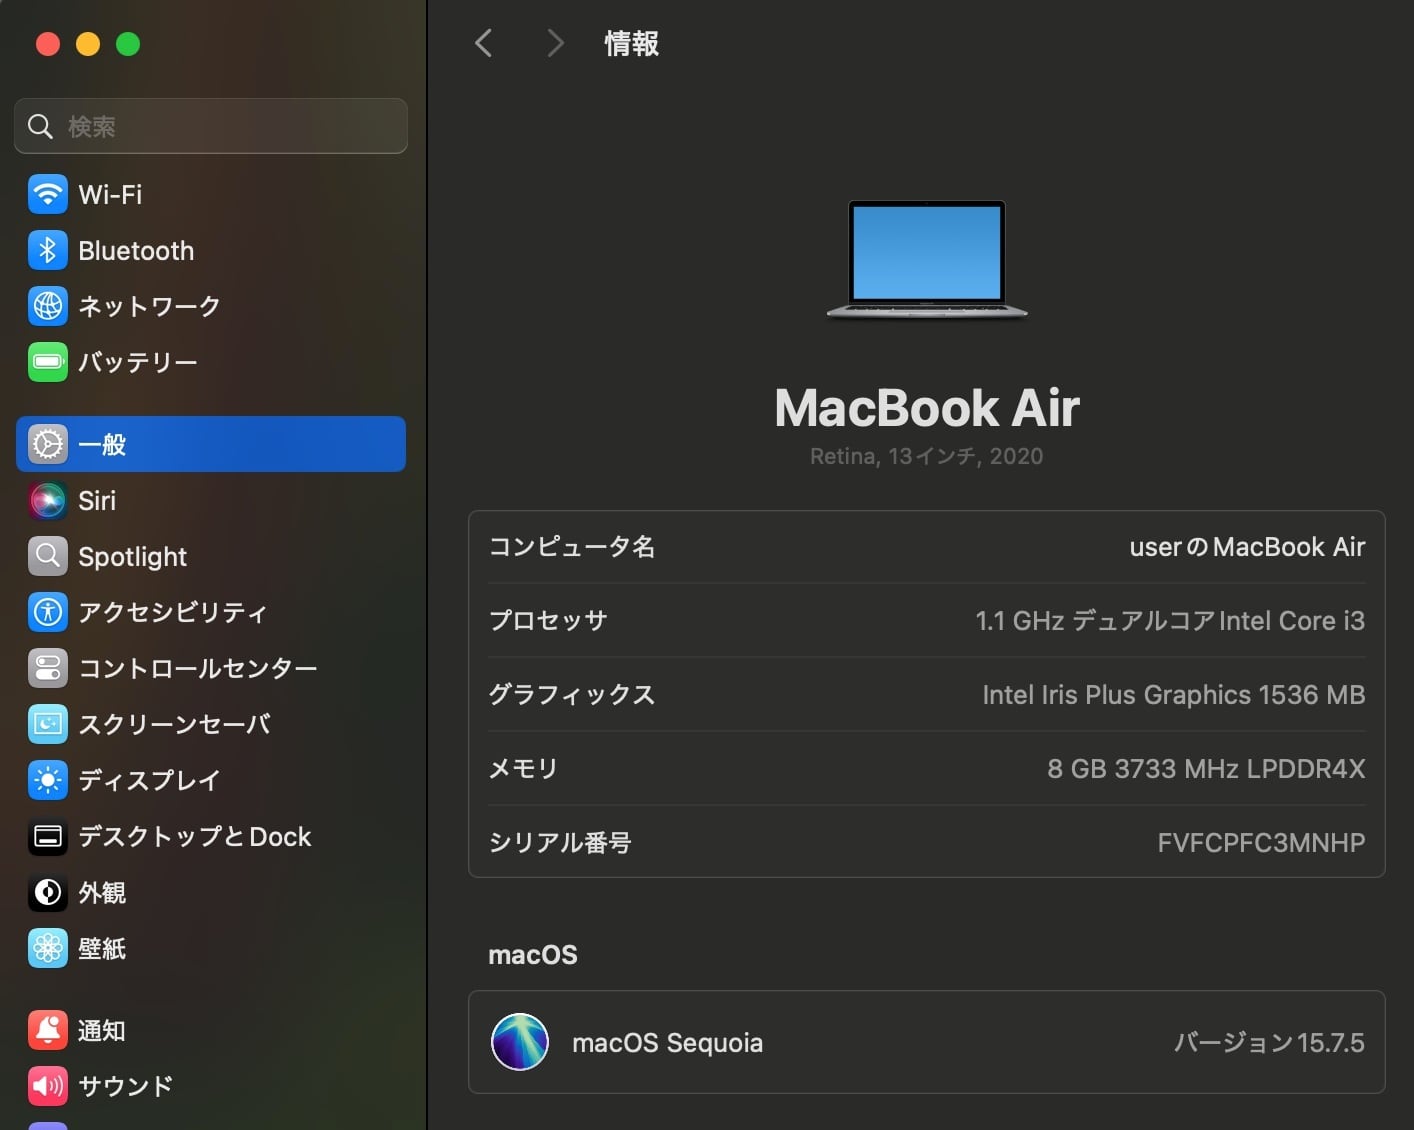
Task: Click the Siri icon in sidebar
Action: tap(48, 500)
